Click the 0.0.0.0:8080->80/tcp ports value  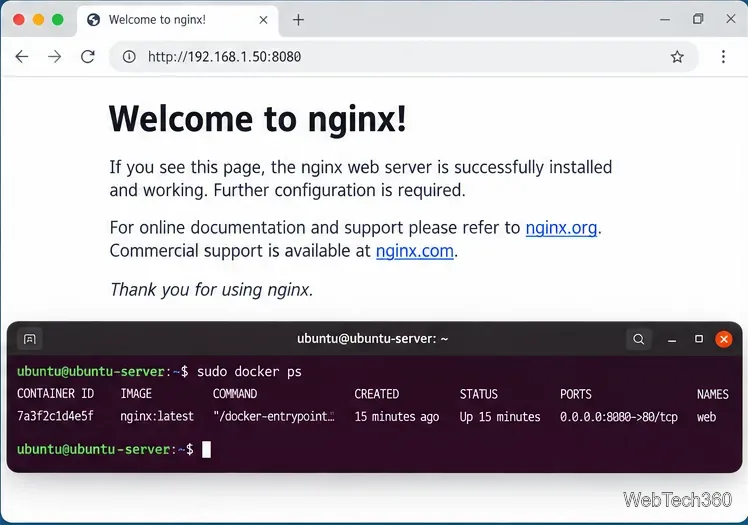pos(619,417)
